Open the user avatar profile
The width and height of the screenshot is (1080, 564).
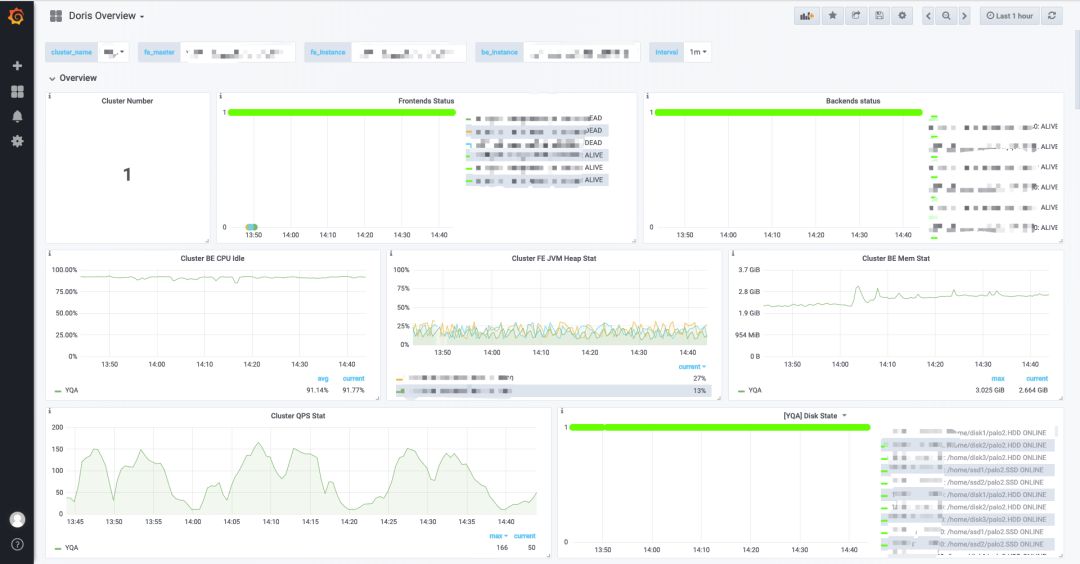click(x=17, y=519)
